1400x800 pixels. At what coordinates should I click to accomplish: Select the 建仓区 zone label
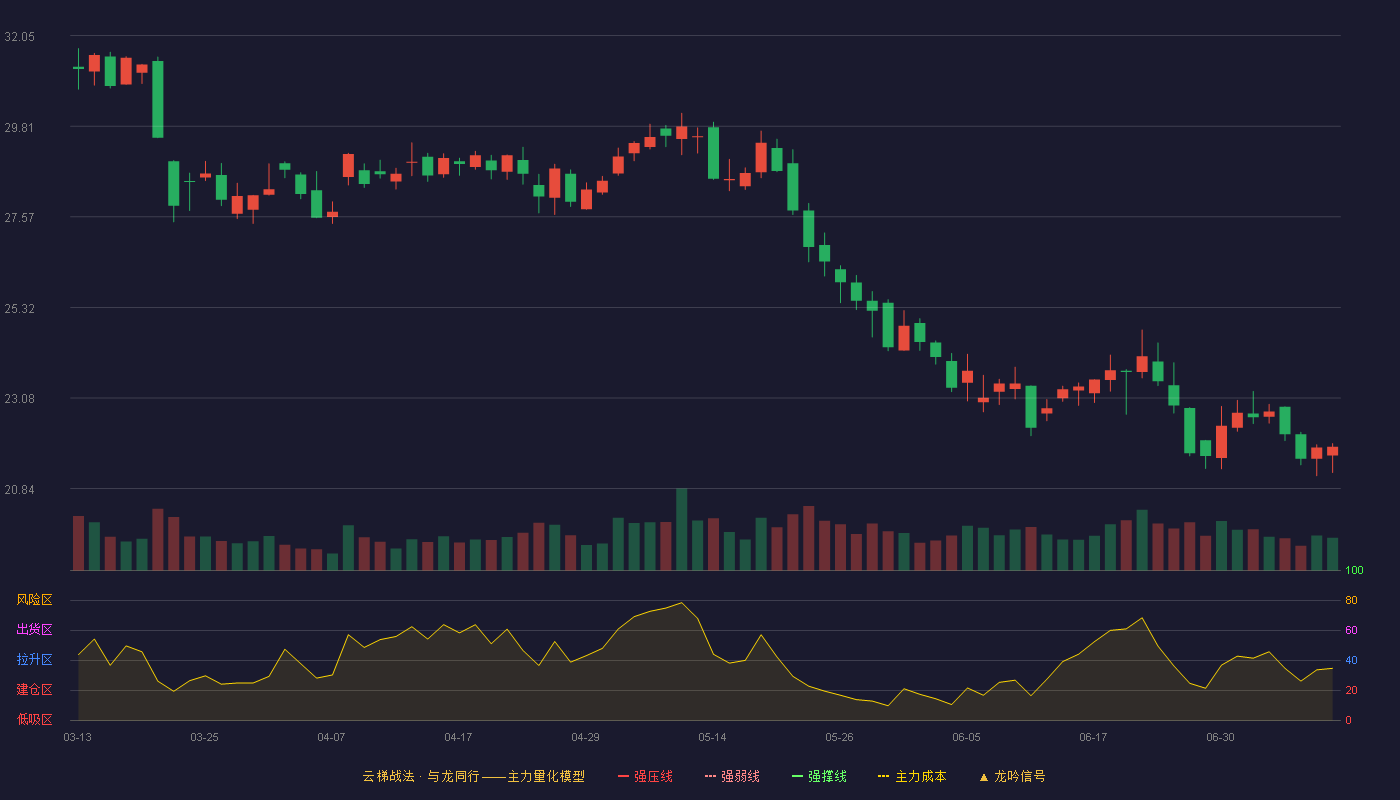tap(35, 690)
